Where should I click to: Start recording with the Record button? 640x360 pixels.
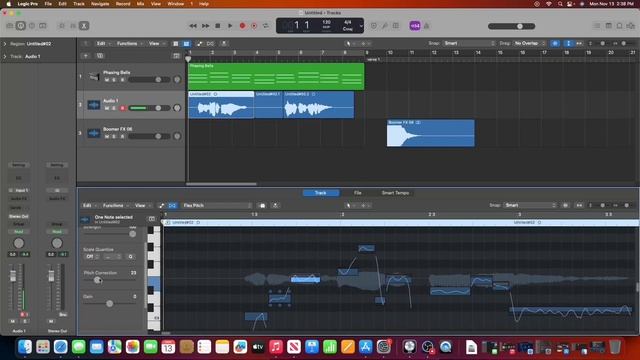(242, 26)
